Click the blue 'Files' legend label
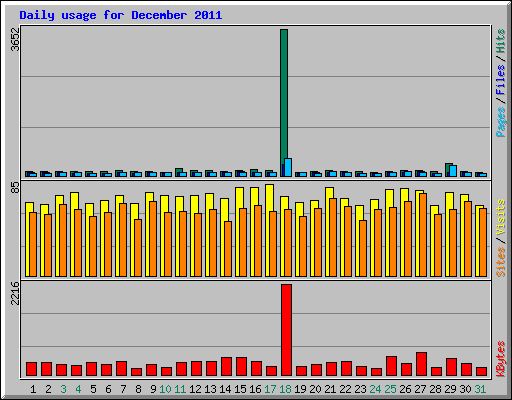512x400 pixels. coord(501,79)
